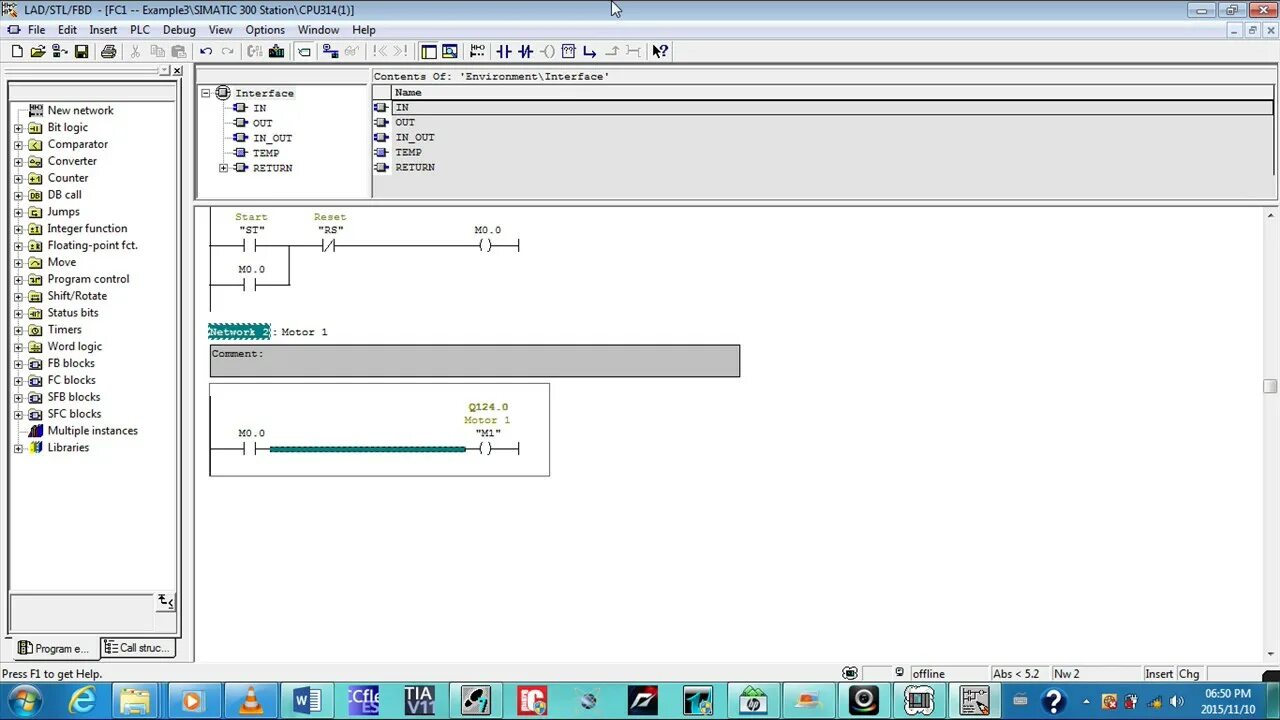Open the File menu
The width and height of the screenshot is (1280, 720).
click(36, 30)
